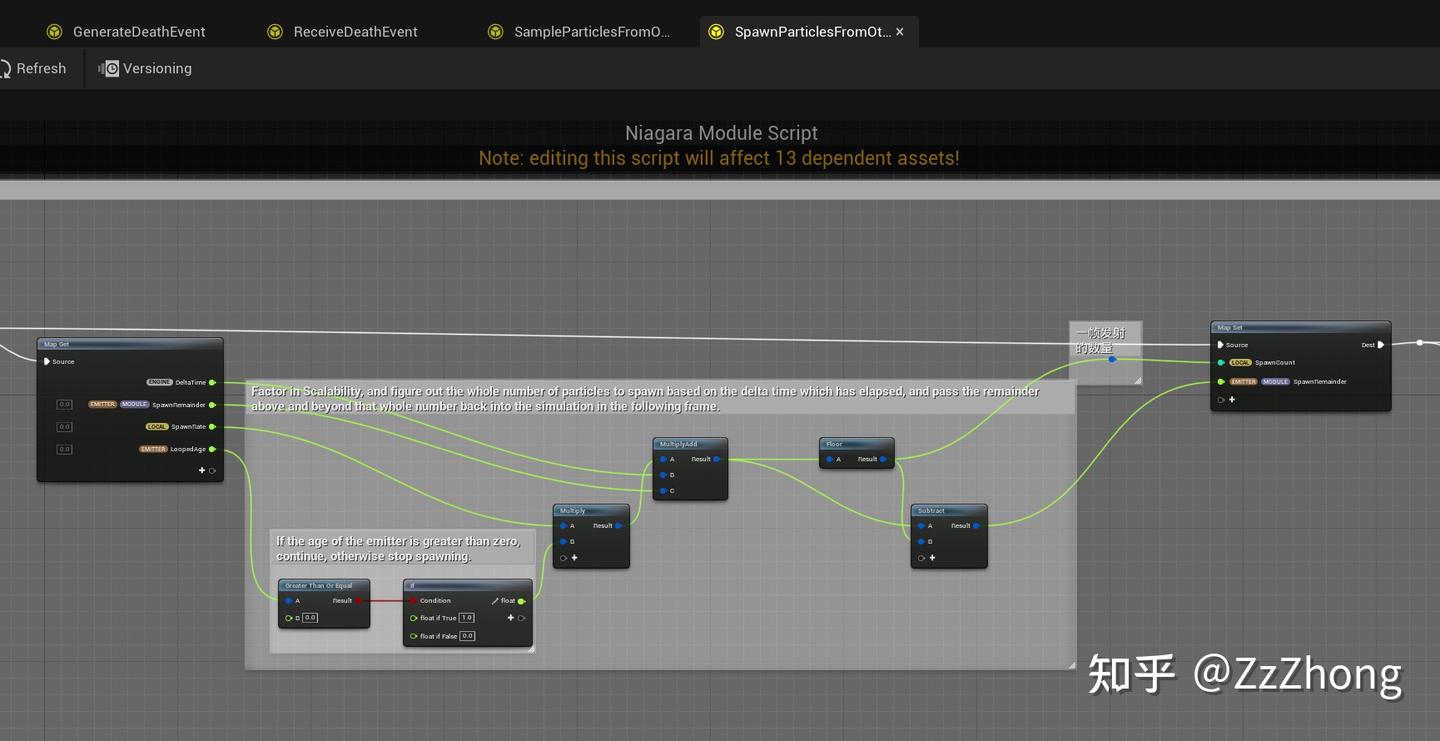
Task: Click Greater Than Or Equal node title
Action: pos(319,586)
